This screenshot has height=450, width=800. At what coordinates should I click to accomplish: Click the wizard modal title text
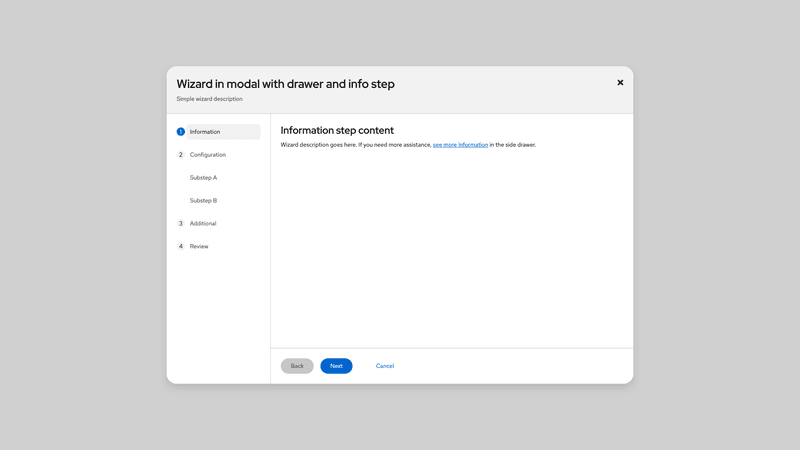coord(285,84)
